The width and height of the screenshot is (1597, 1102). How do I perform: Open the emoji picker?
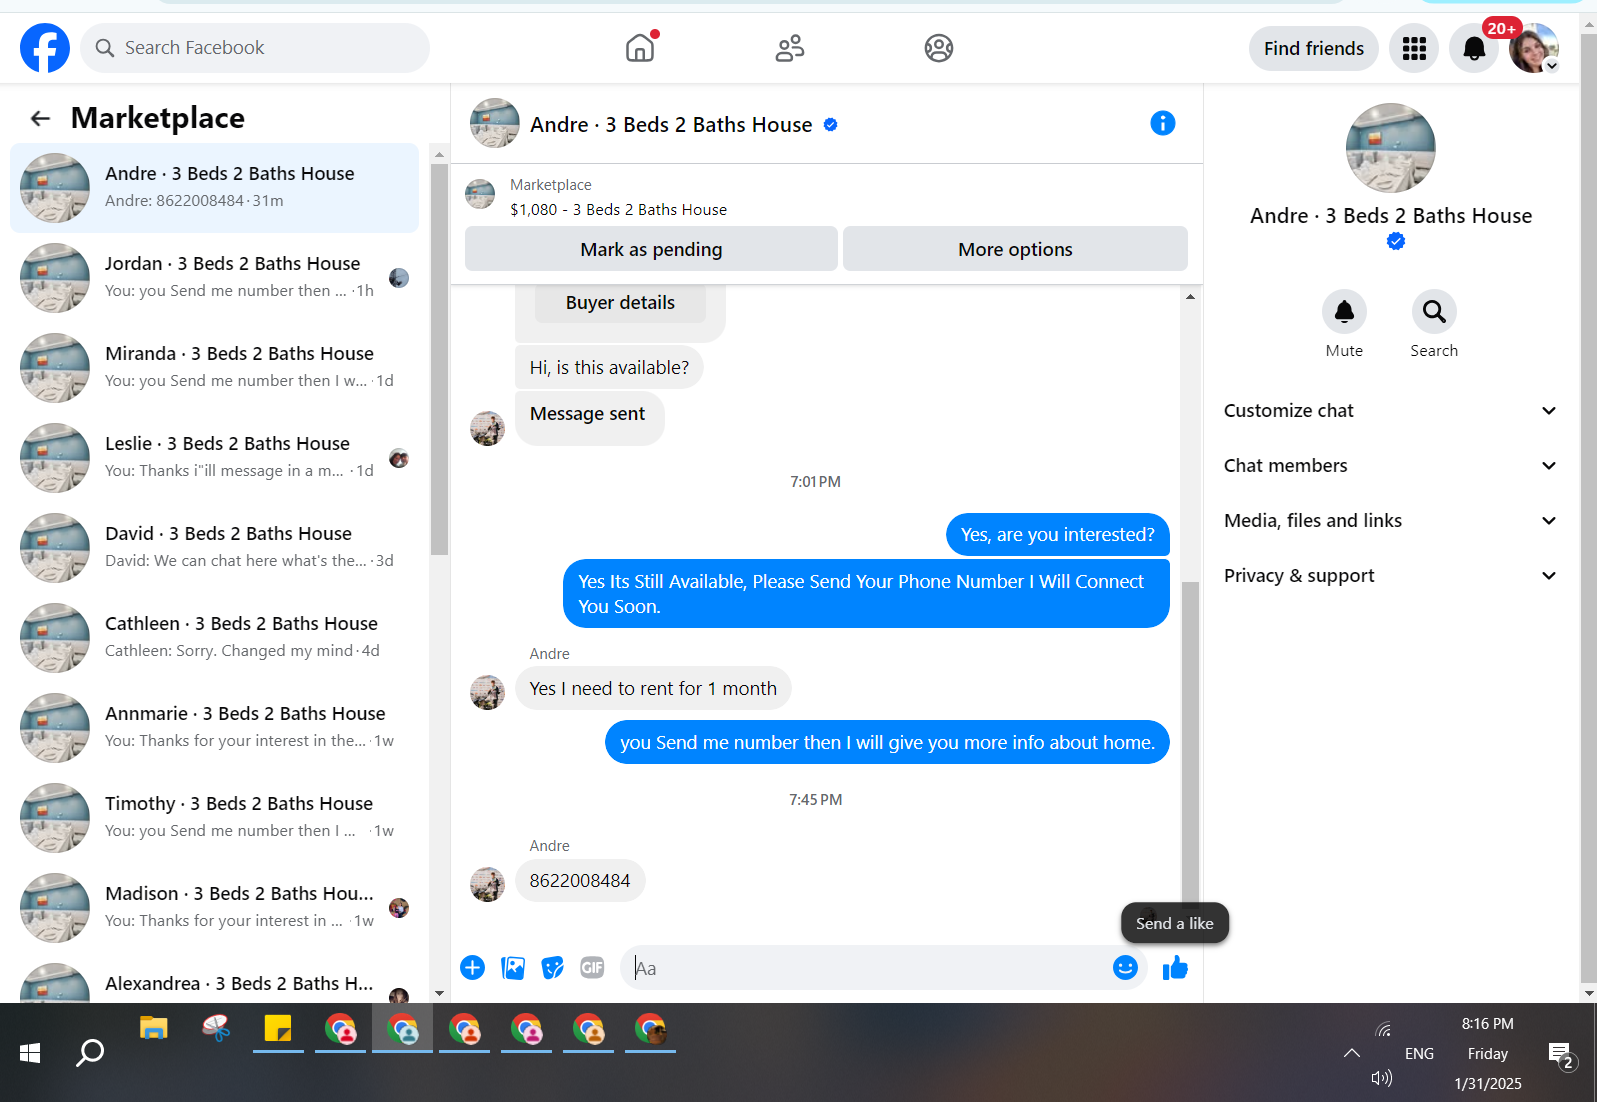tap(1125, 968)
